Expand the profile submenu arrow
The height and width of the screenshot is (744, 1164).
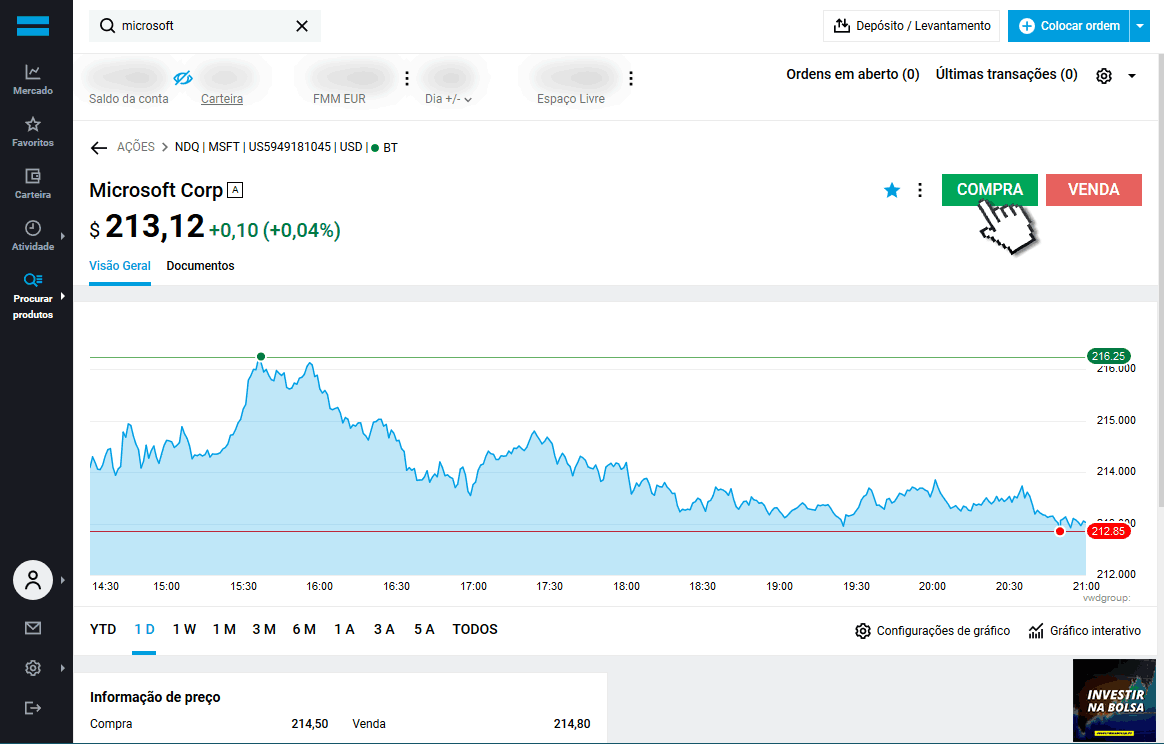63,581
